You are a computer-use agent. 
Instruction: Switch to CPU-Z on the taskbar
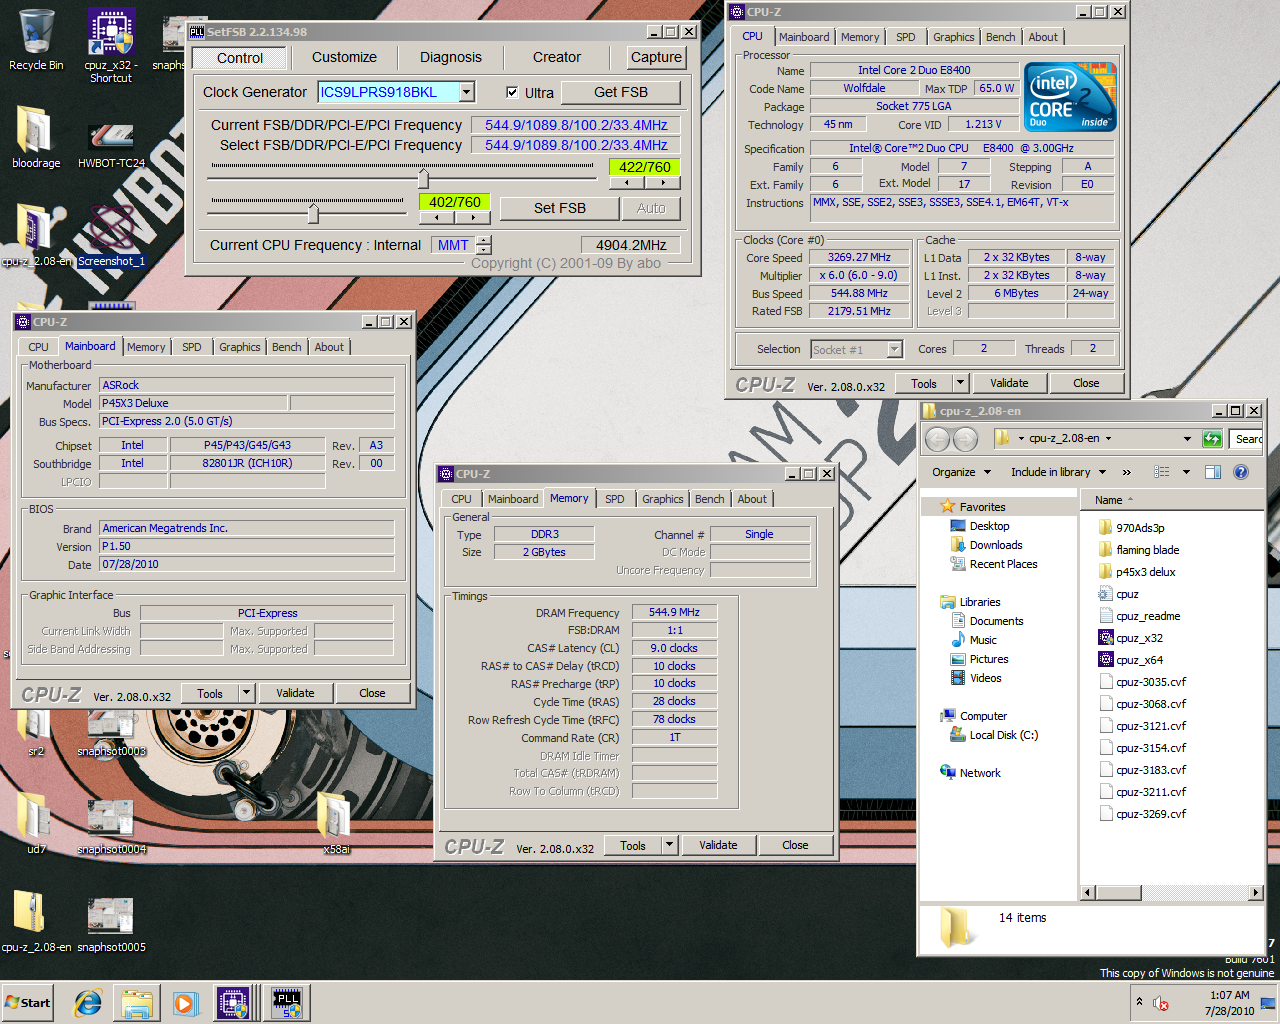[234, 1003]
